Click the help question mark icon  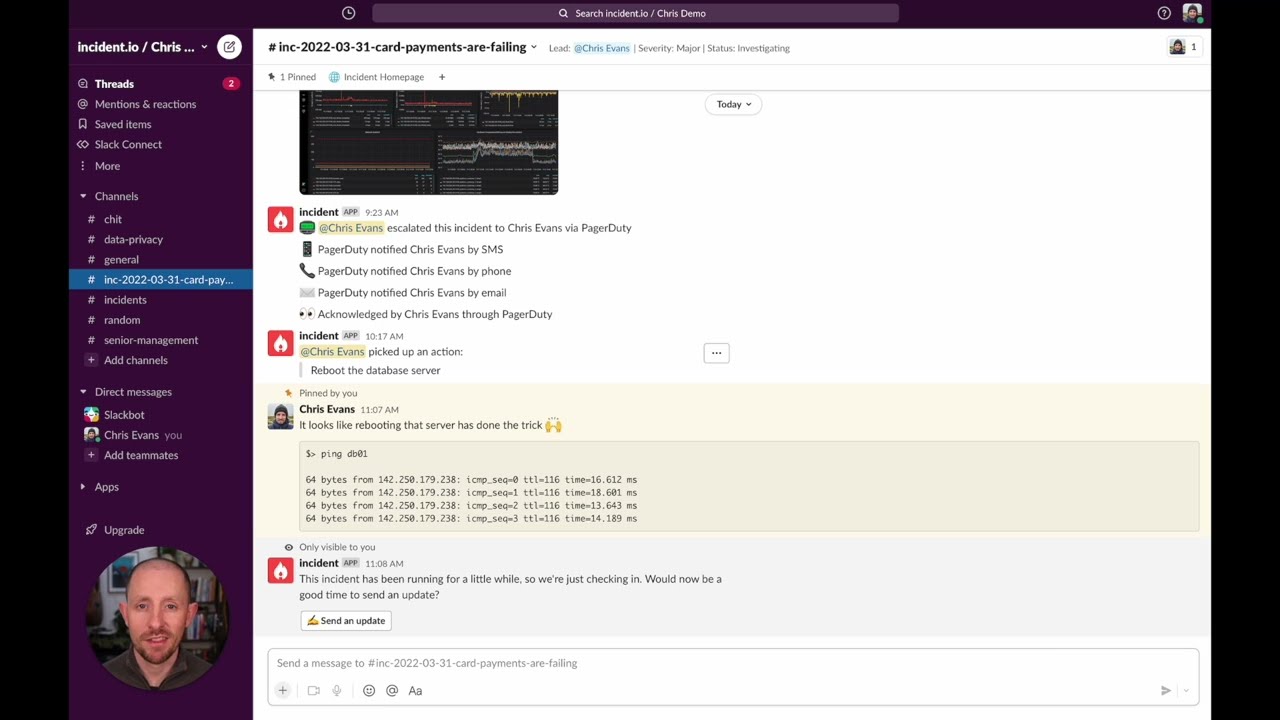(x=1164, y=13)
